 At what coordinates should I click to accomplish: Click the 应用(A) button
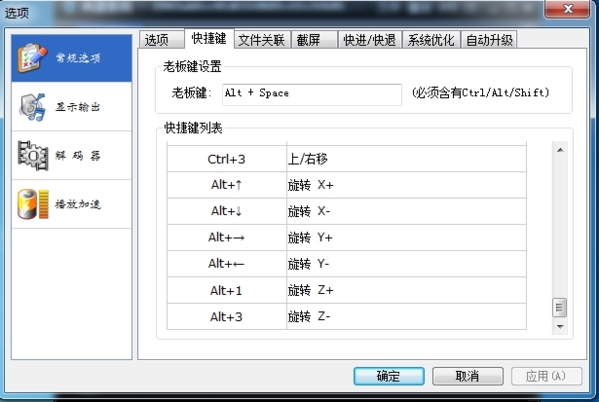tap(546, 376)
